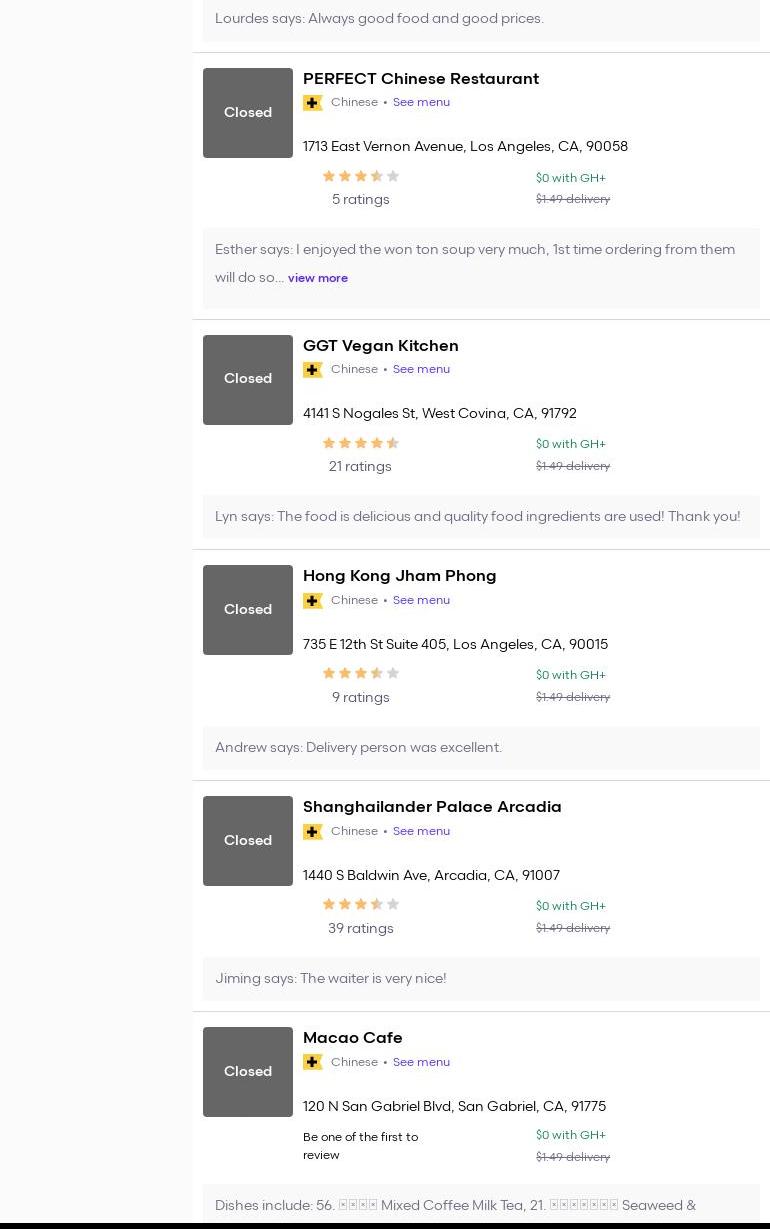Click GH+ badge icon under GGT Vegan Kitchen
This screenshot has height=1229, width=770.
(x=313, y=370)
